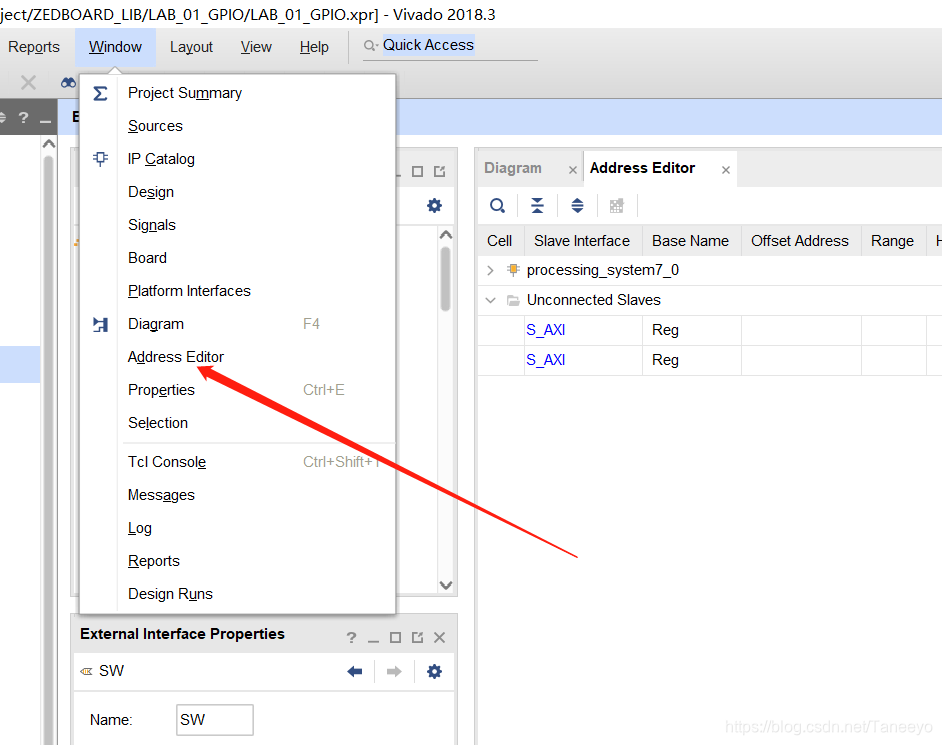This screenshot has height=745, width=942.
Task: Open settings gear in the upper left panel
Action: (434, 206)
